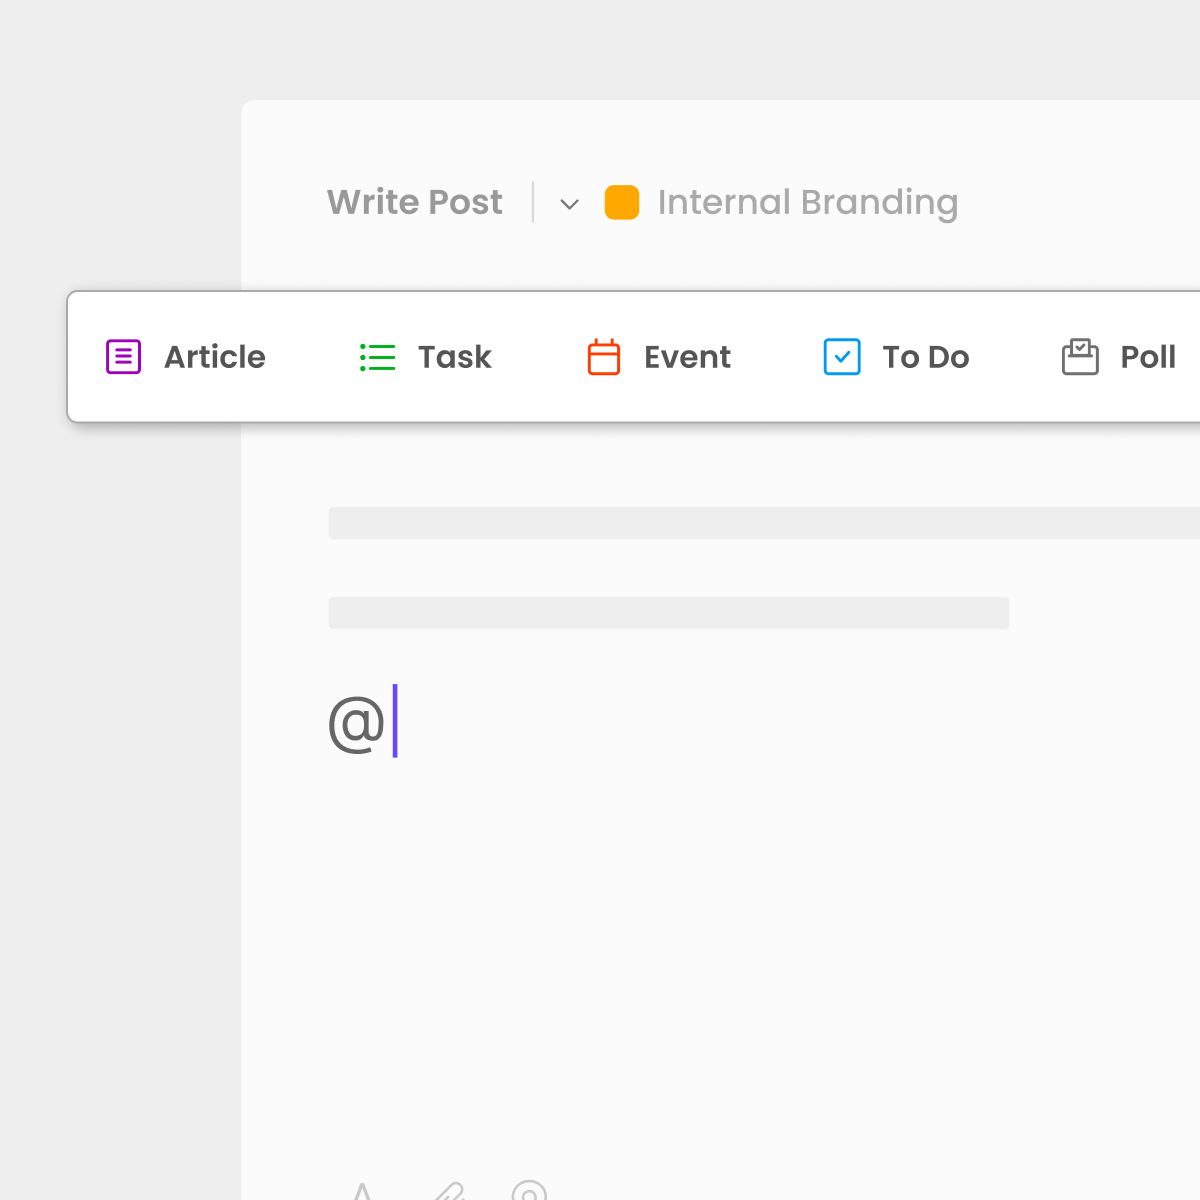The width and height of the screenshot is (1200, 1200).
Task: Select the Task label in the toolbar
Action: [x=454, y=357]
